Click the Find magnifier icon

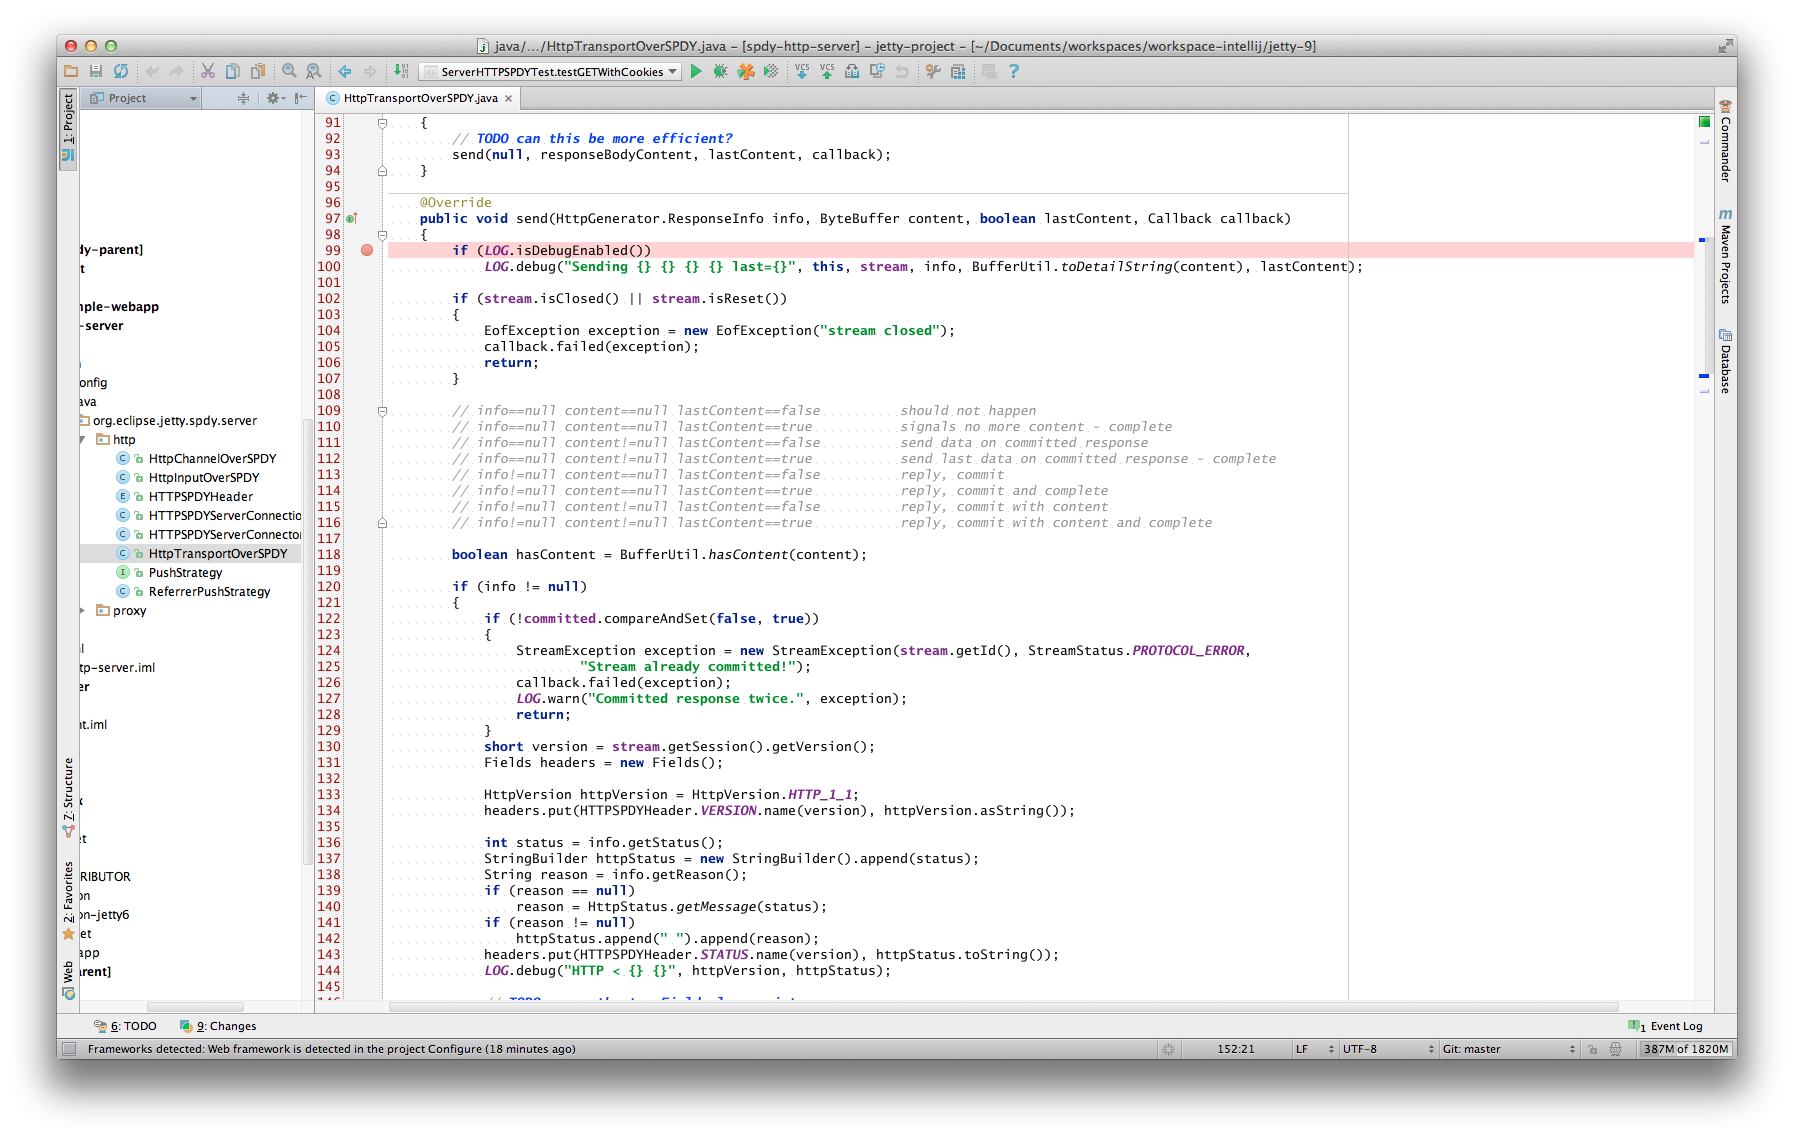[x=289, y=71]
